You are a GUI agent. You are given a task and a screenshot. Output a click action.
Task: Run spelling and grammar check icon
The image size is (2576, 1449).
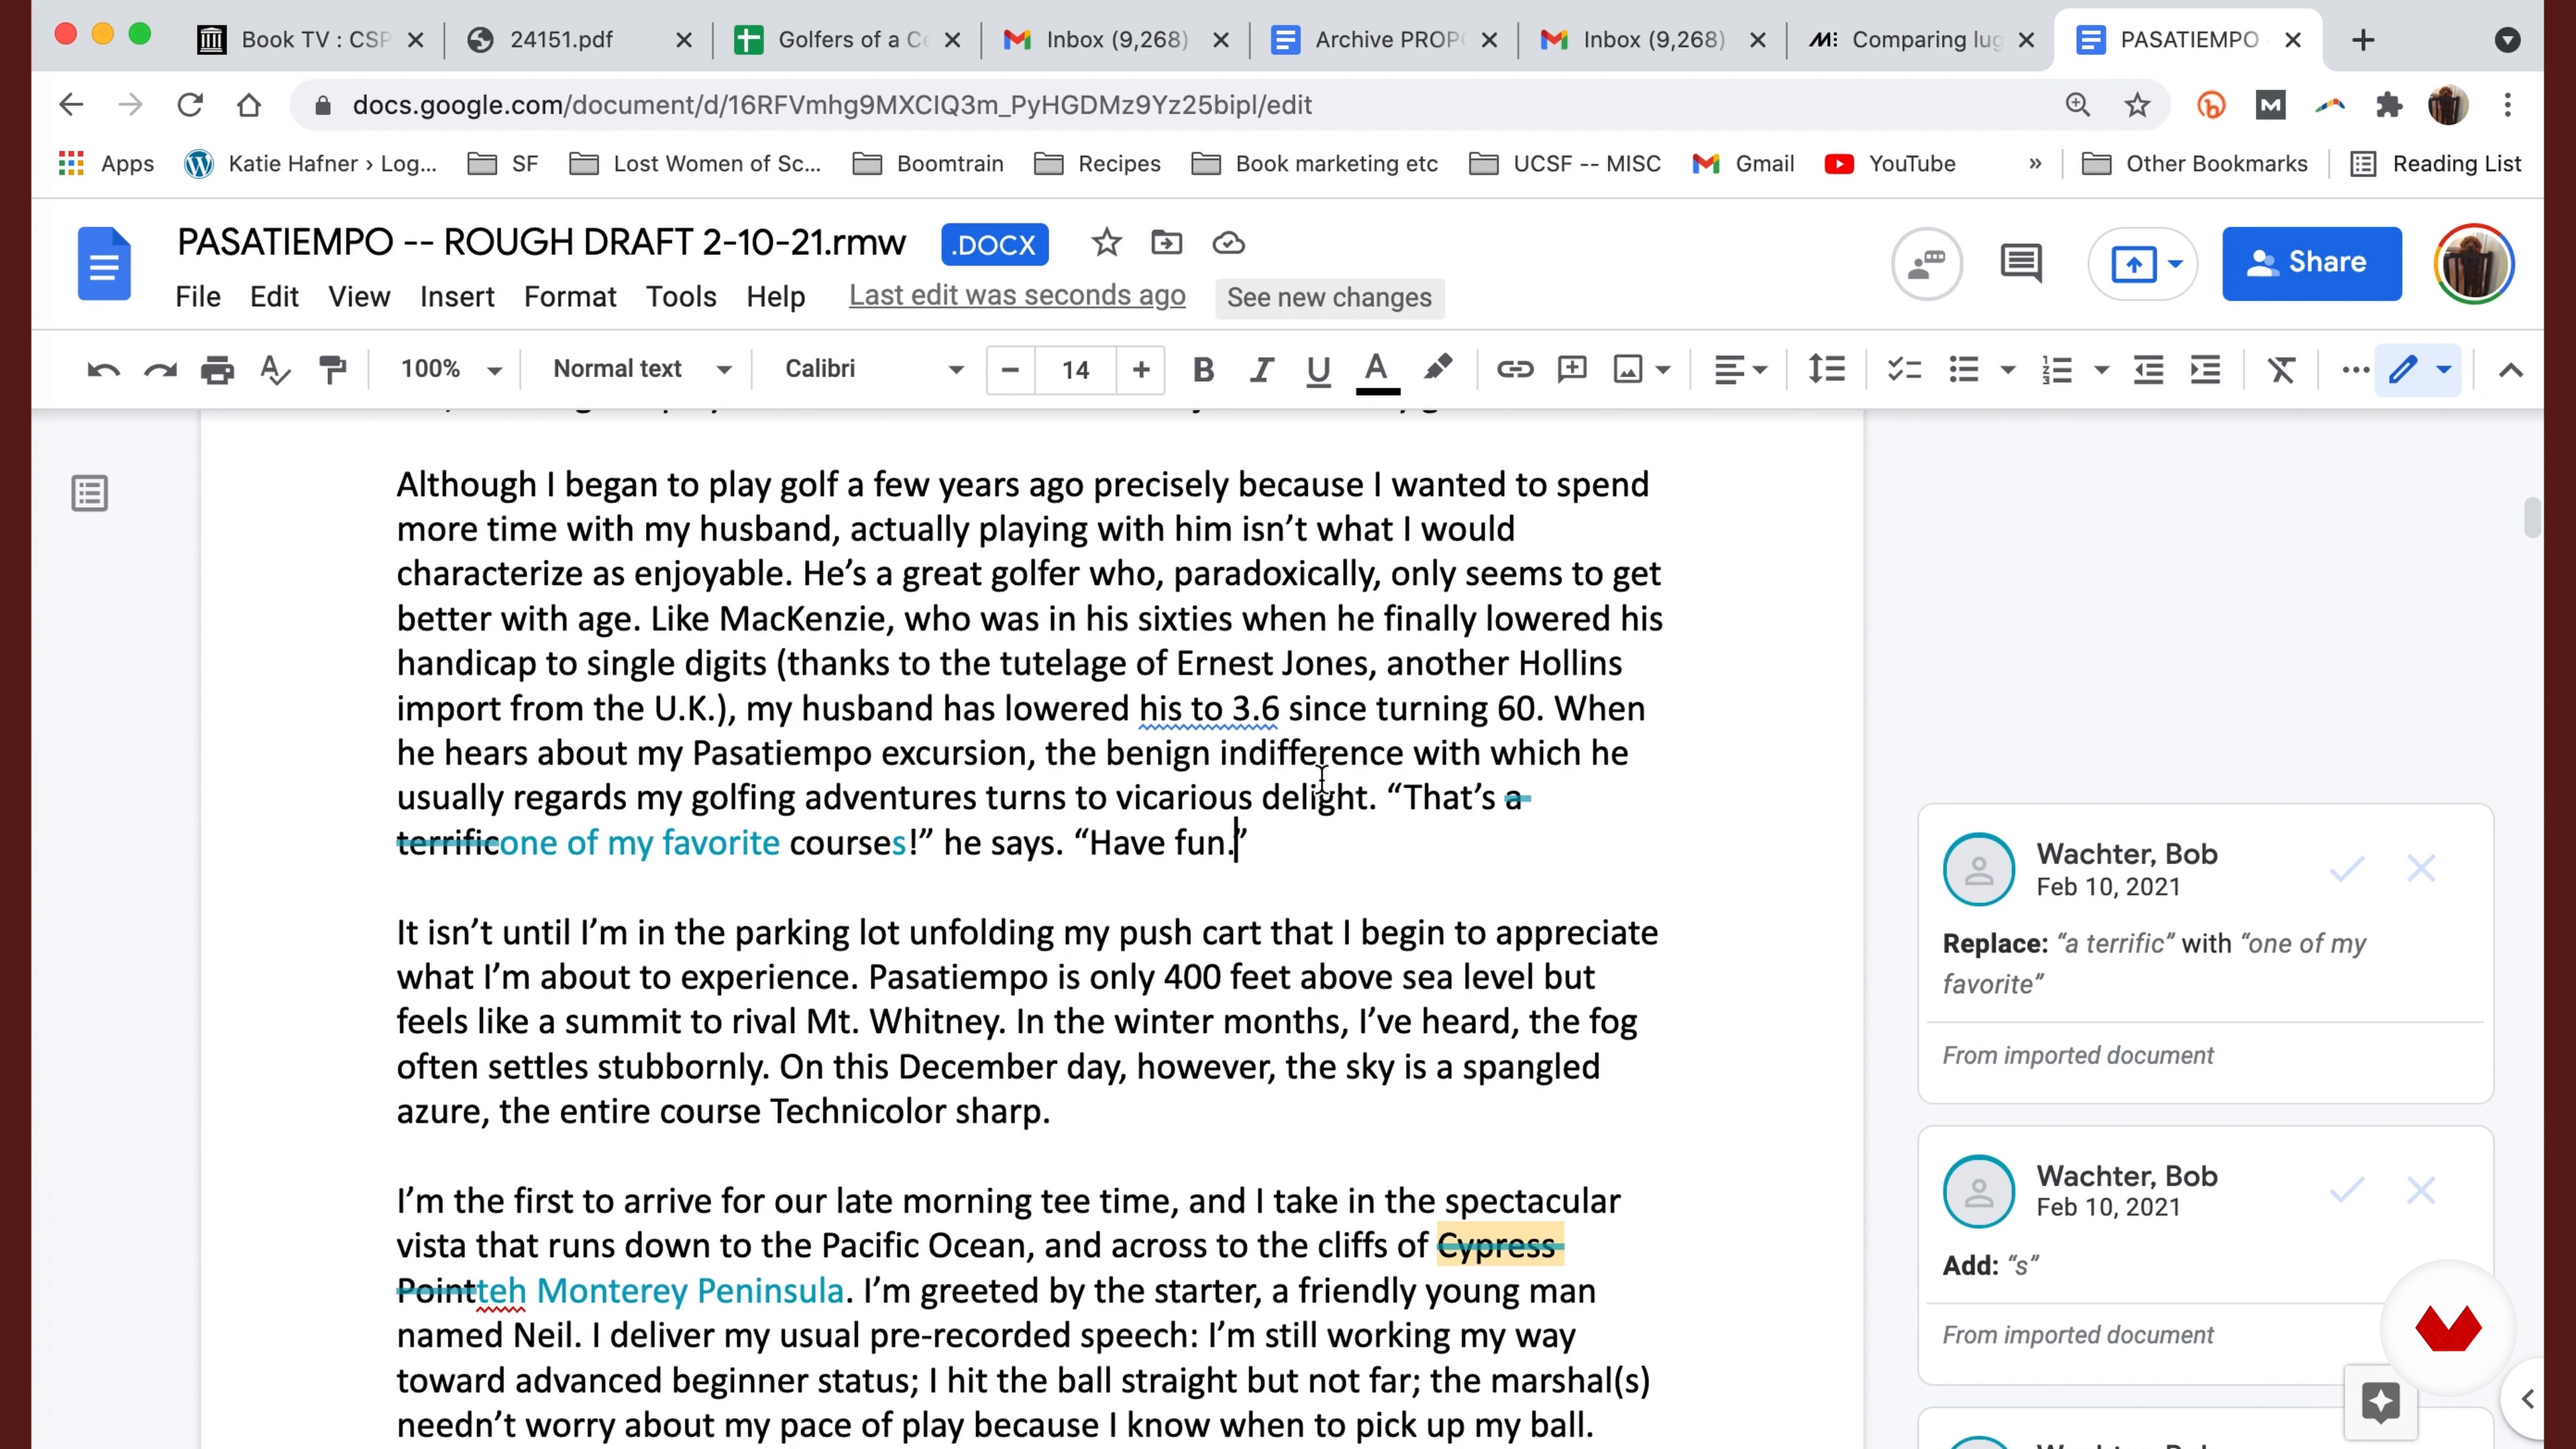(274, 370)
